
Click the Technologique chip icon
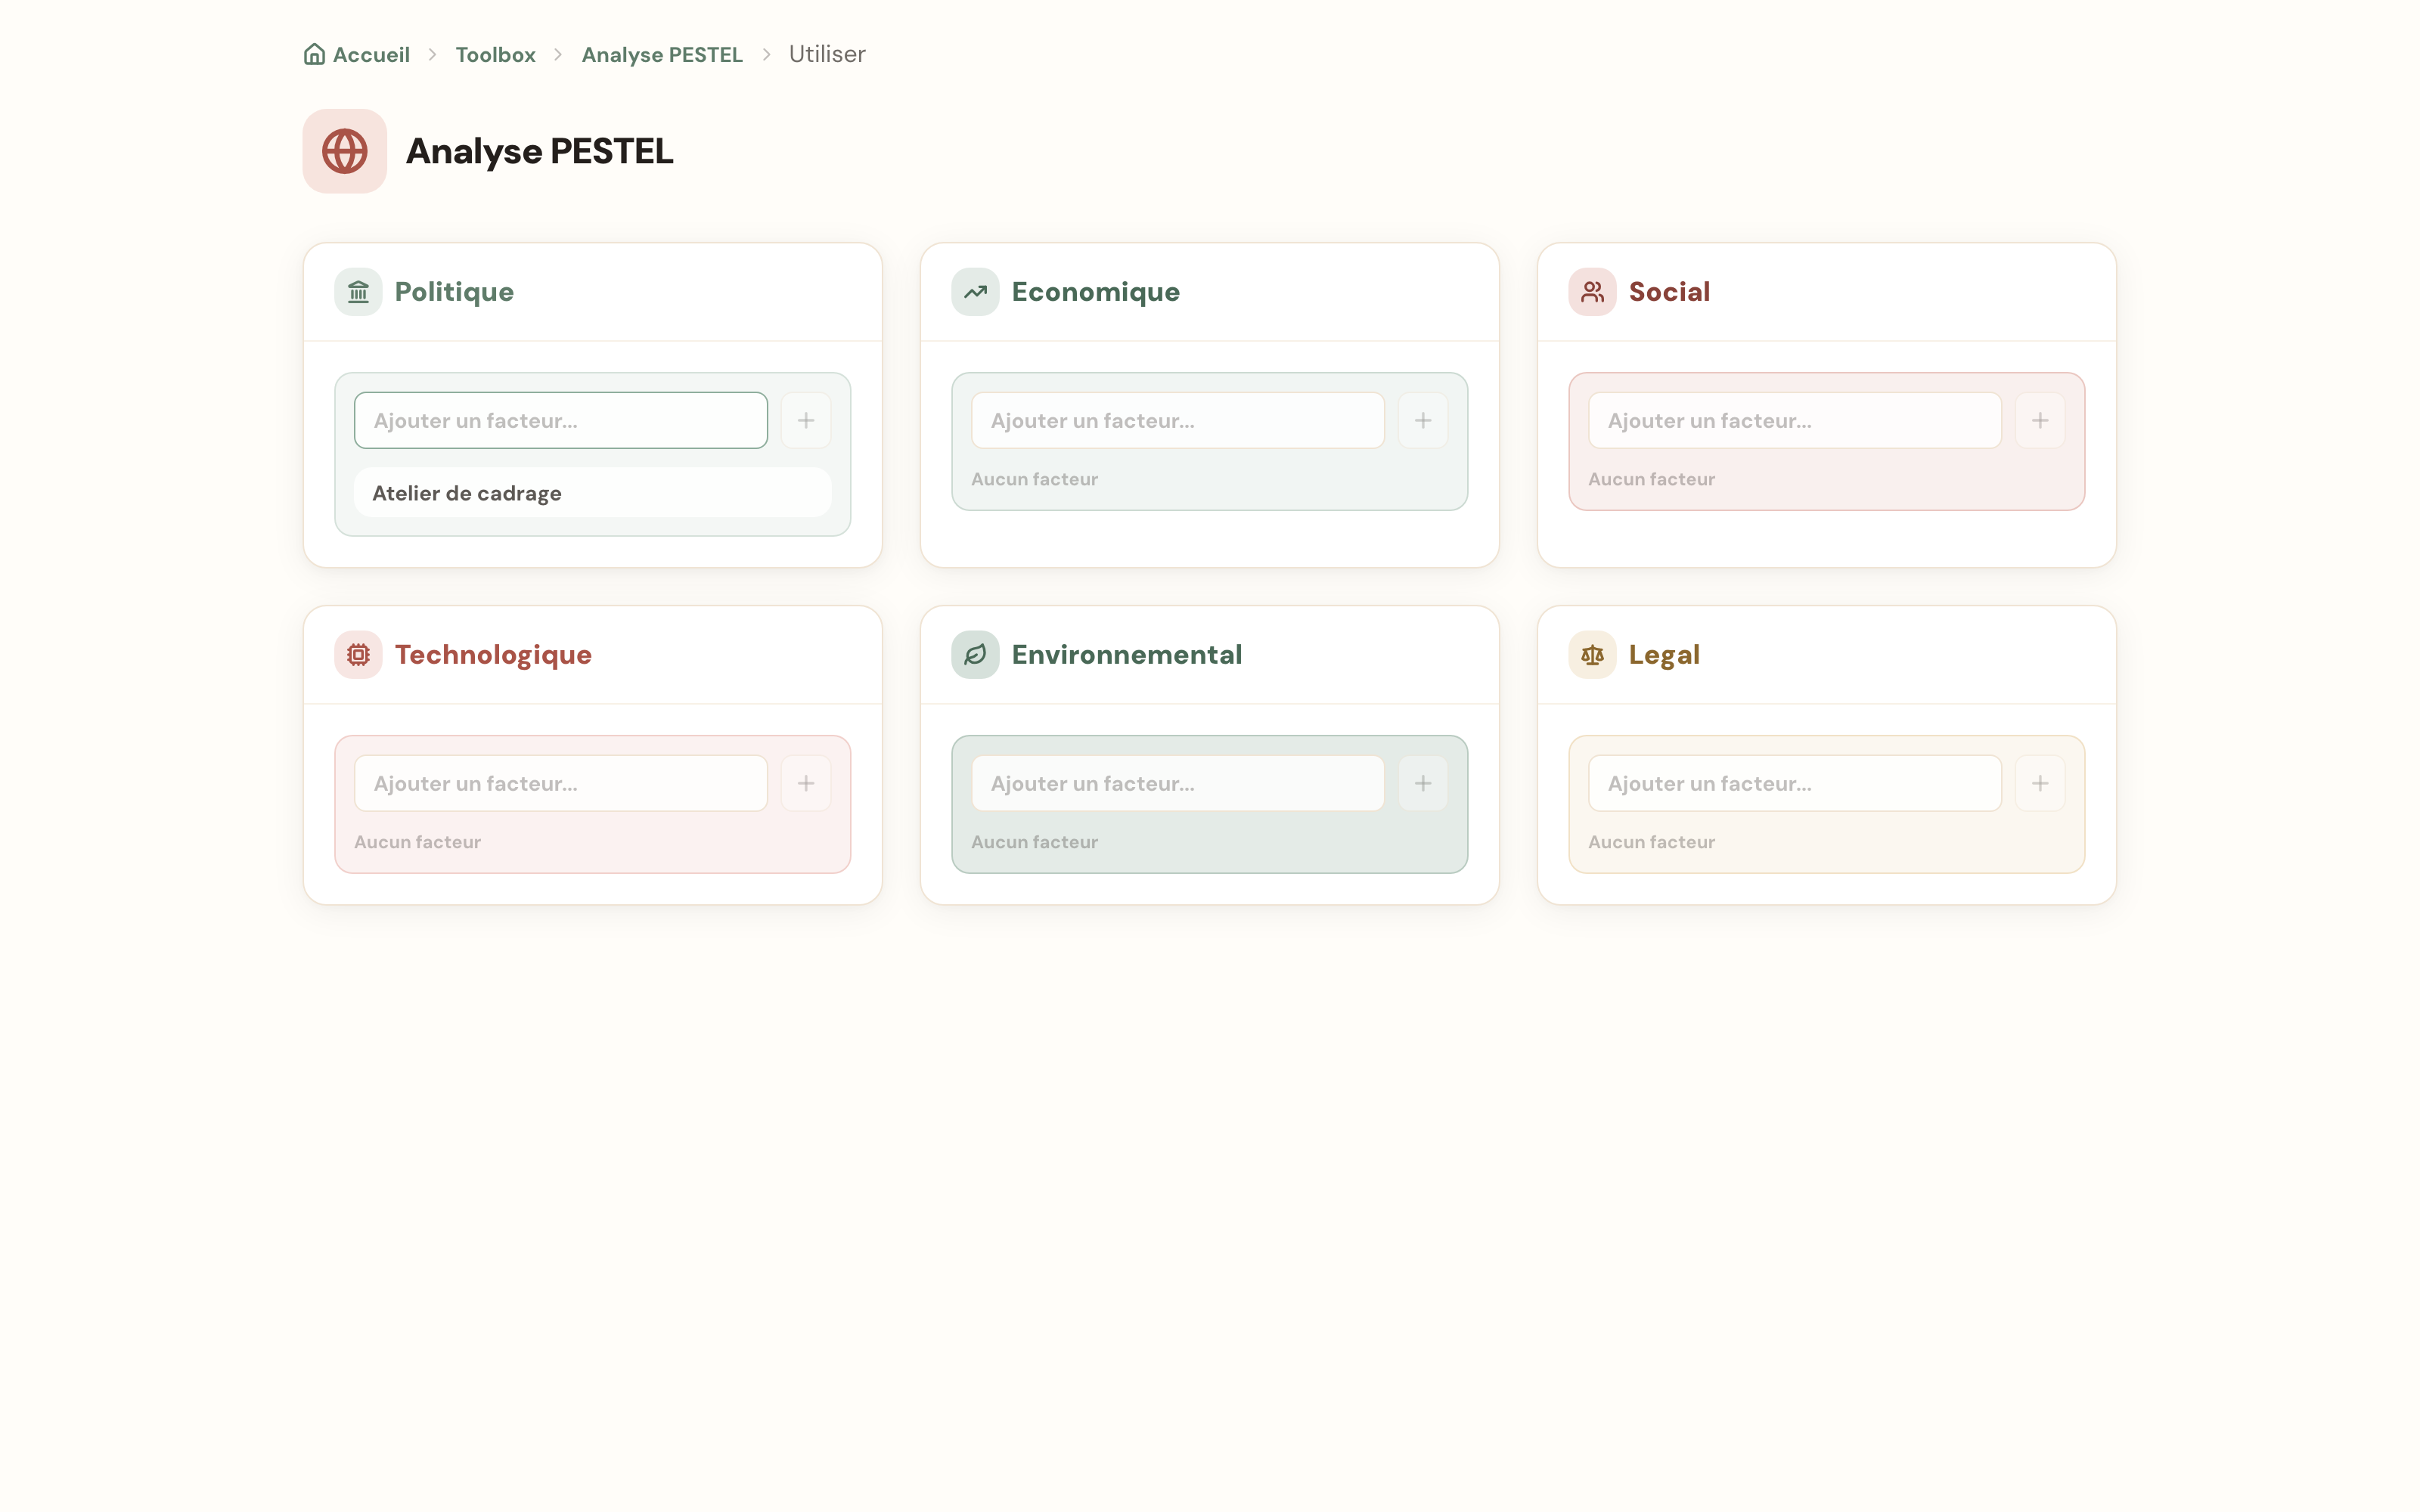358,655
